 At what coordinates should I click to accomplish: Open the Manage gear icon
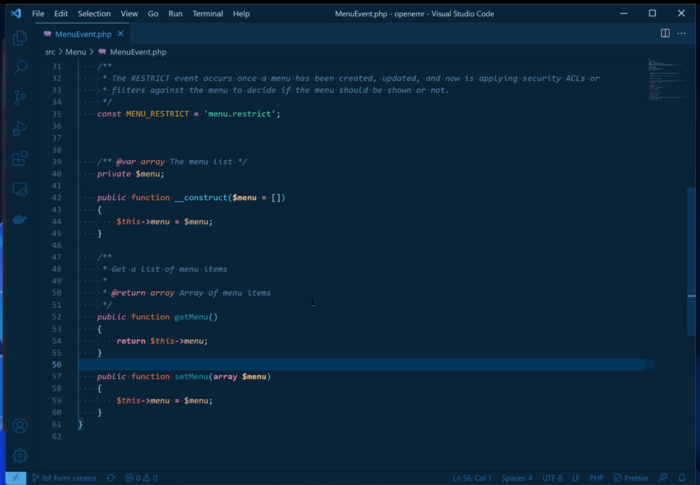pyautogui.click(x=20, y=455)
